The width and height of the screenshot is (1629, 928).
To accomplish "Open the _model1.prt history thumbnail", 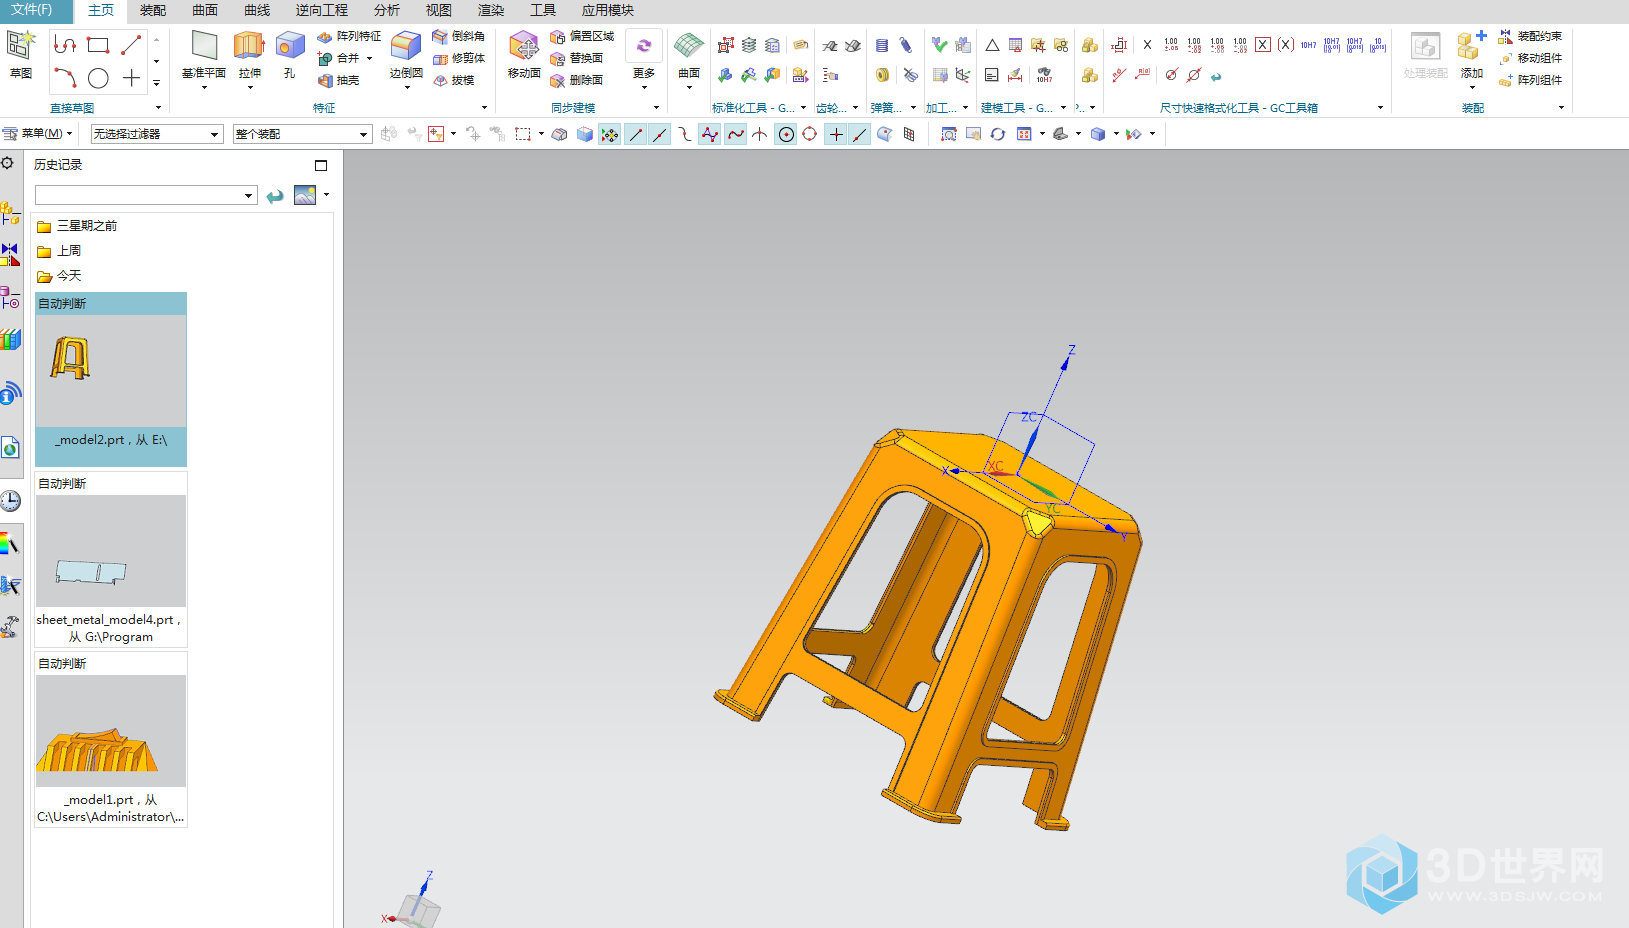I will (111, 739).
